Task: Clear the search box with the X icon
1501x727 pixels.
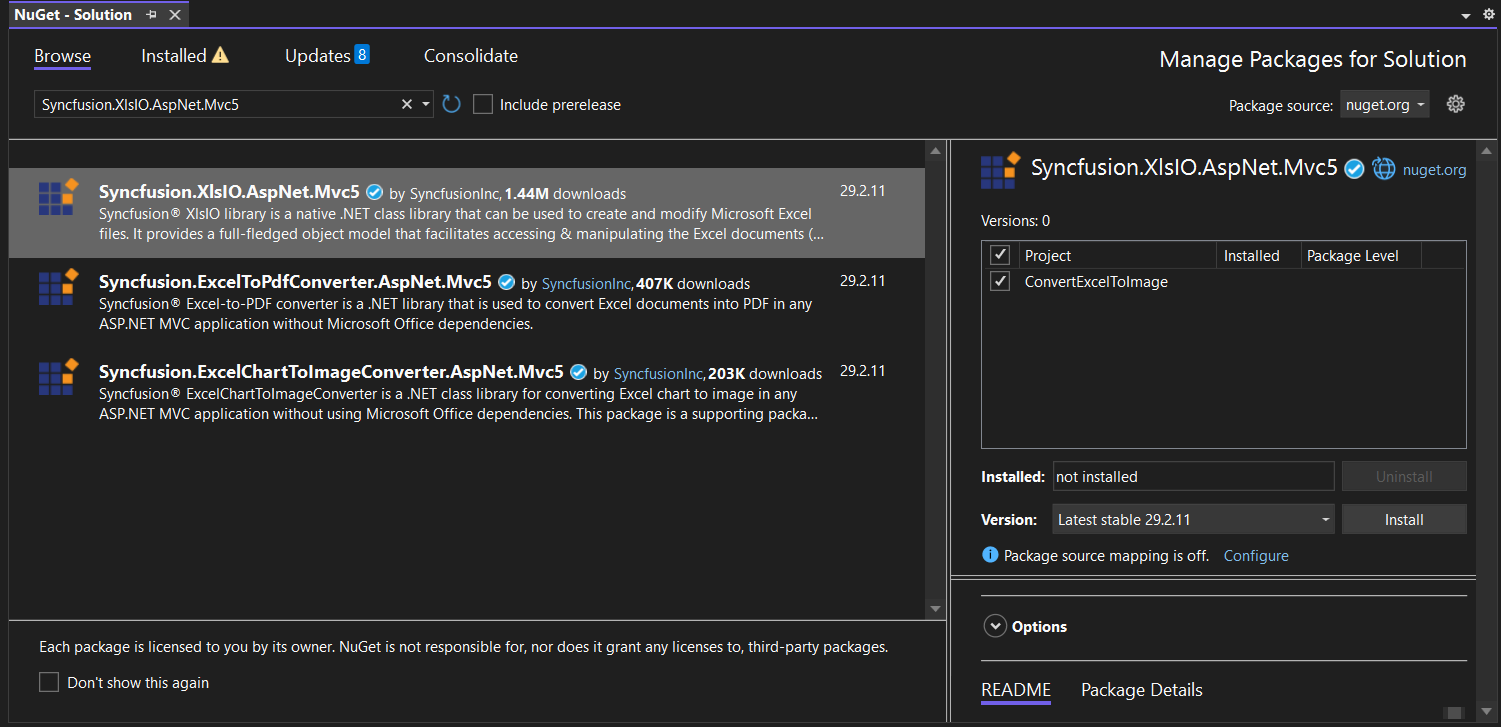Action: (x=406, y=103)
